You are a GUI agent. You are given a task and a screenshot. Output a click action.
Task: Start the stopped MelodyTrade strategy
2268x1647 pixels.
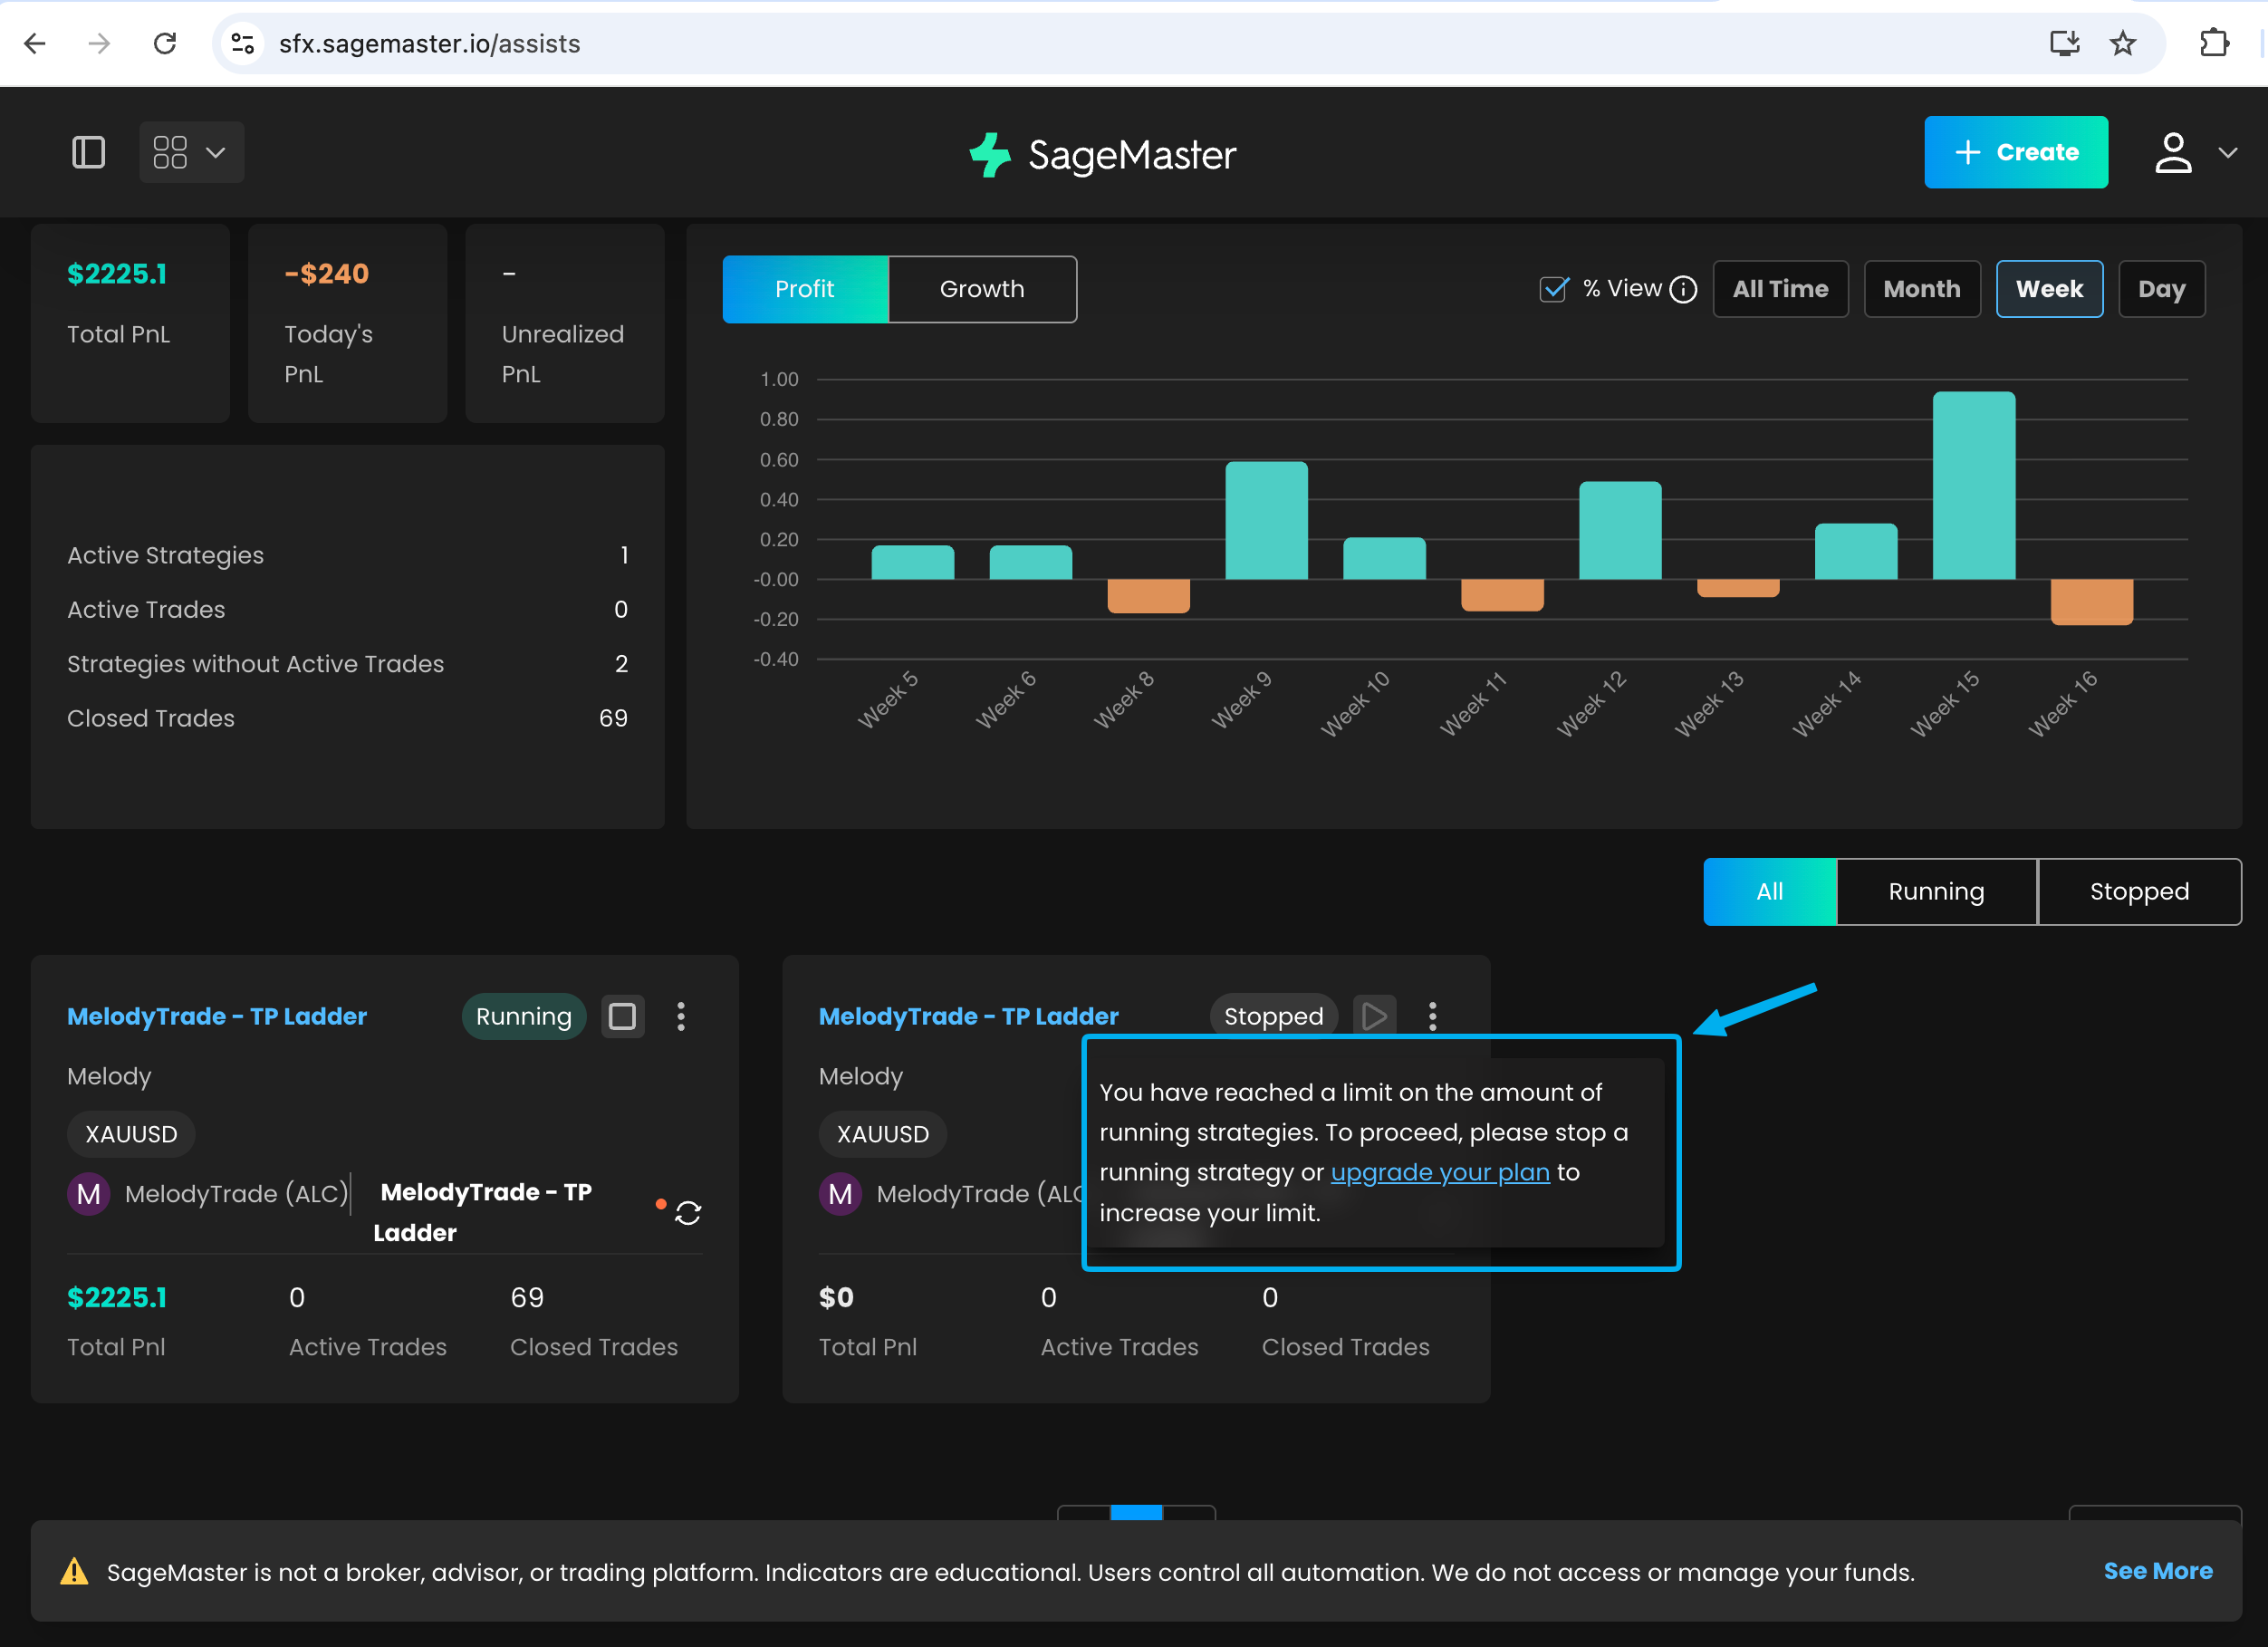click(x=1374, y=1016)
